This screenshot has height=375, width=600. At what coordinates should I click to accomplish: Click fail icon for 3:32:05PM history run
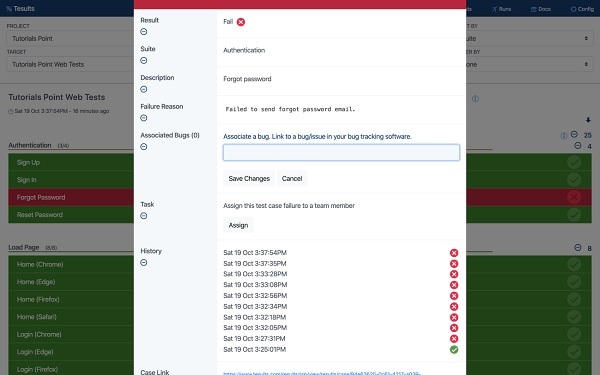click(454, 328)
